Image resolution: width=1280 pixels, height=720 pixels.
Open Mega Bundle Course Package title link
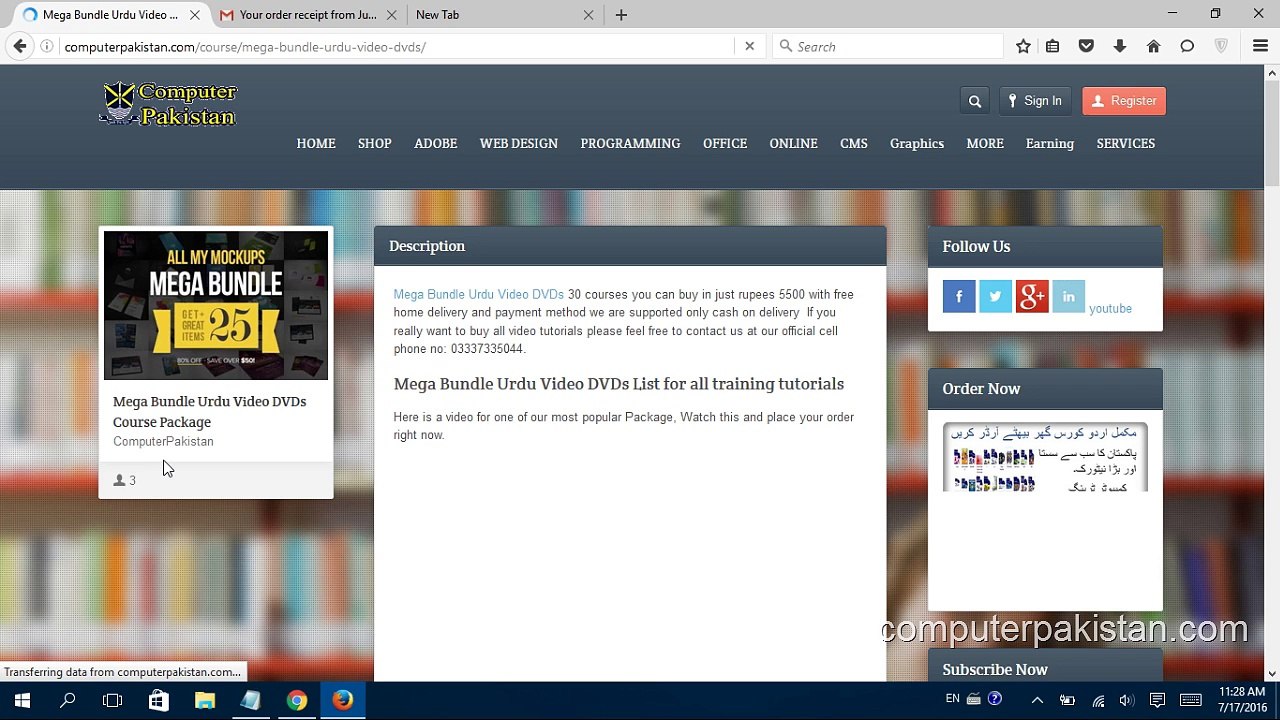click(209, 412)
